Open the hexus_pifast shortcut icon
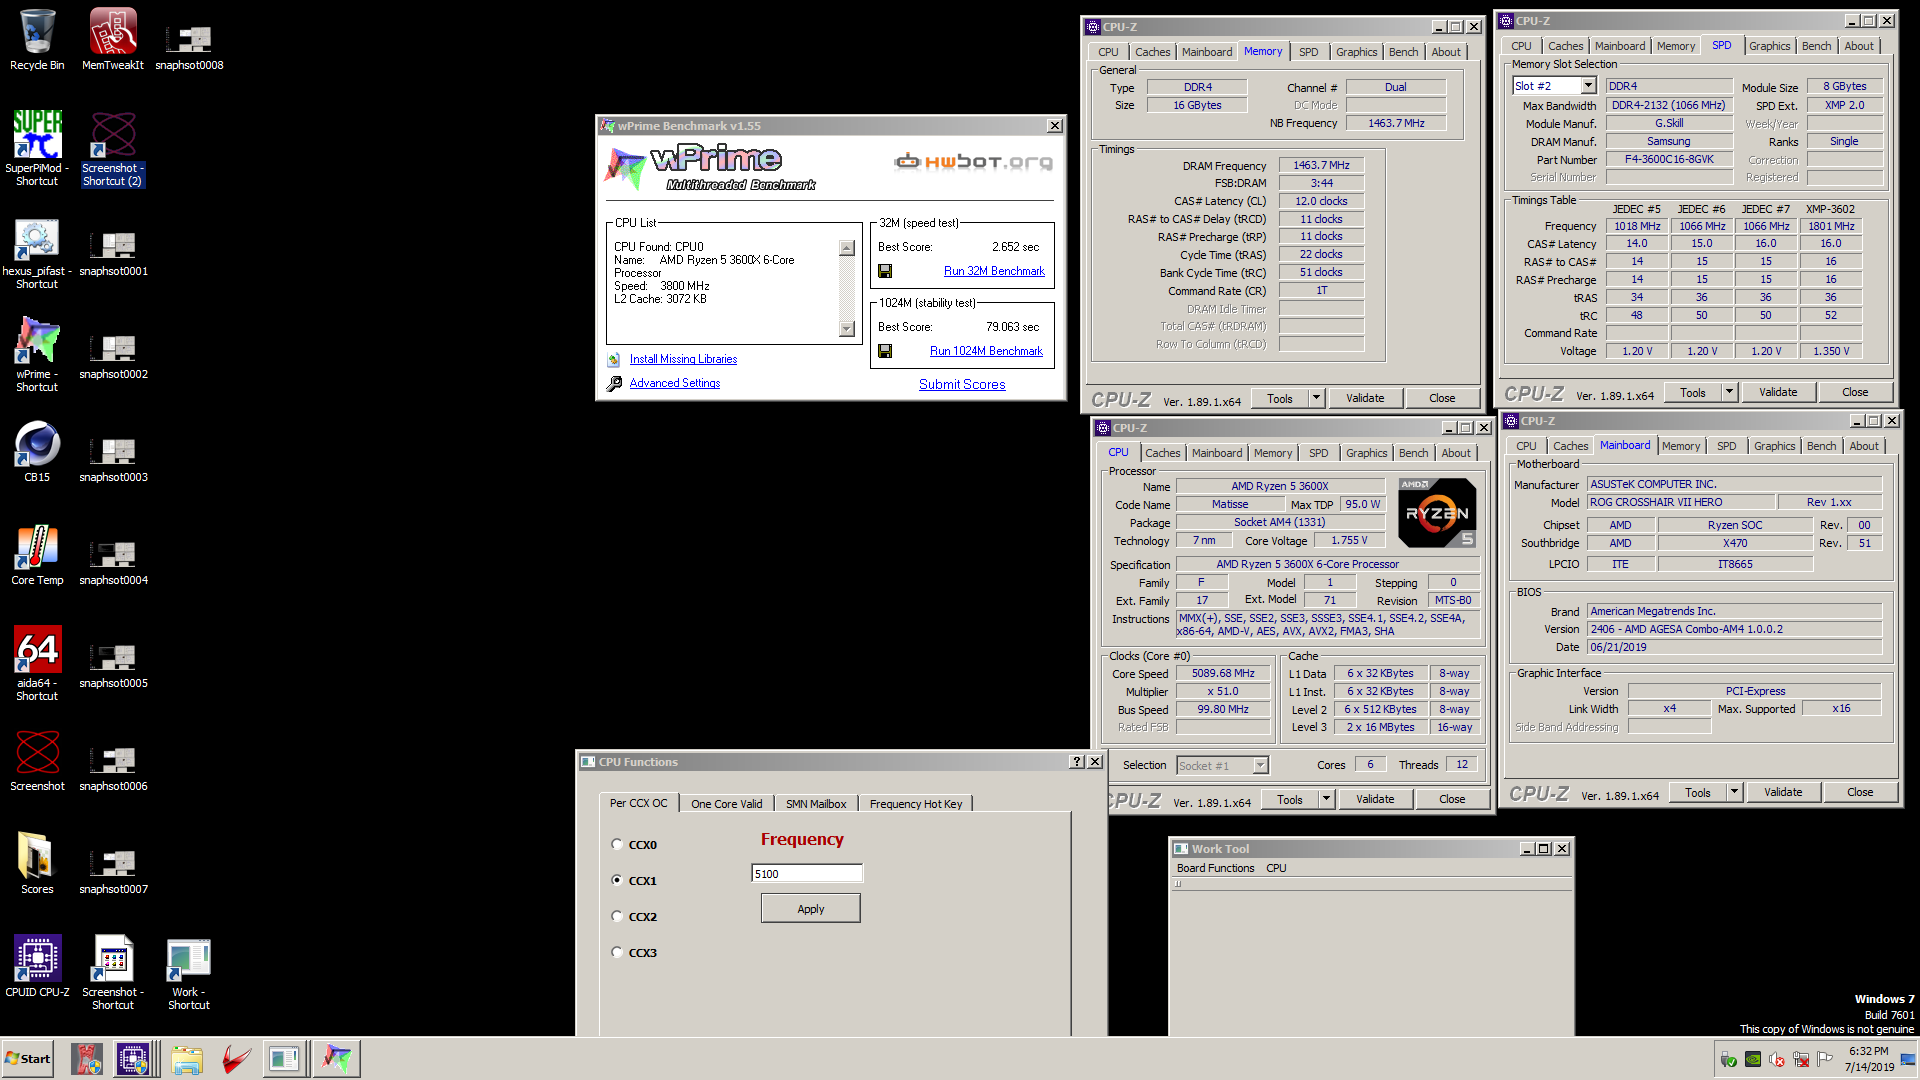1920x1080 pixels. point(37,254)
